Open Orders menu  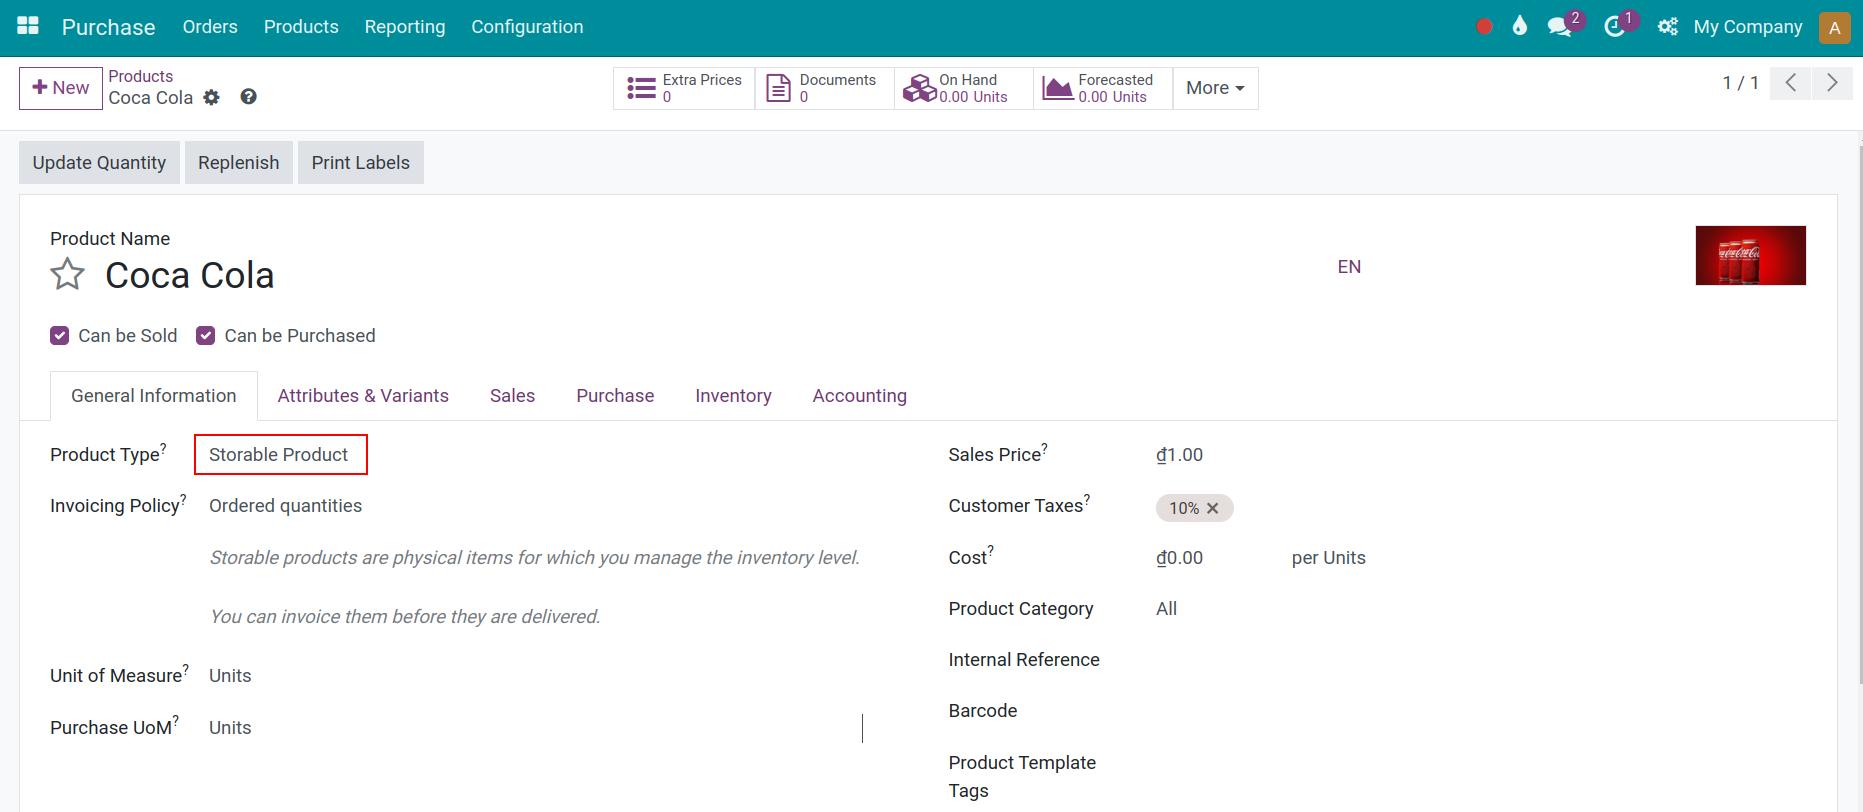click(210, 27)
